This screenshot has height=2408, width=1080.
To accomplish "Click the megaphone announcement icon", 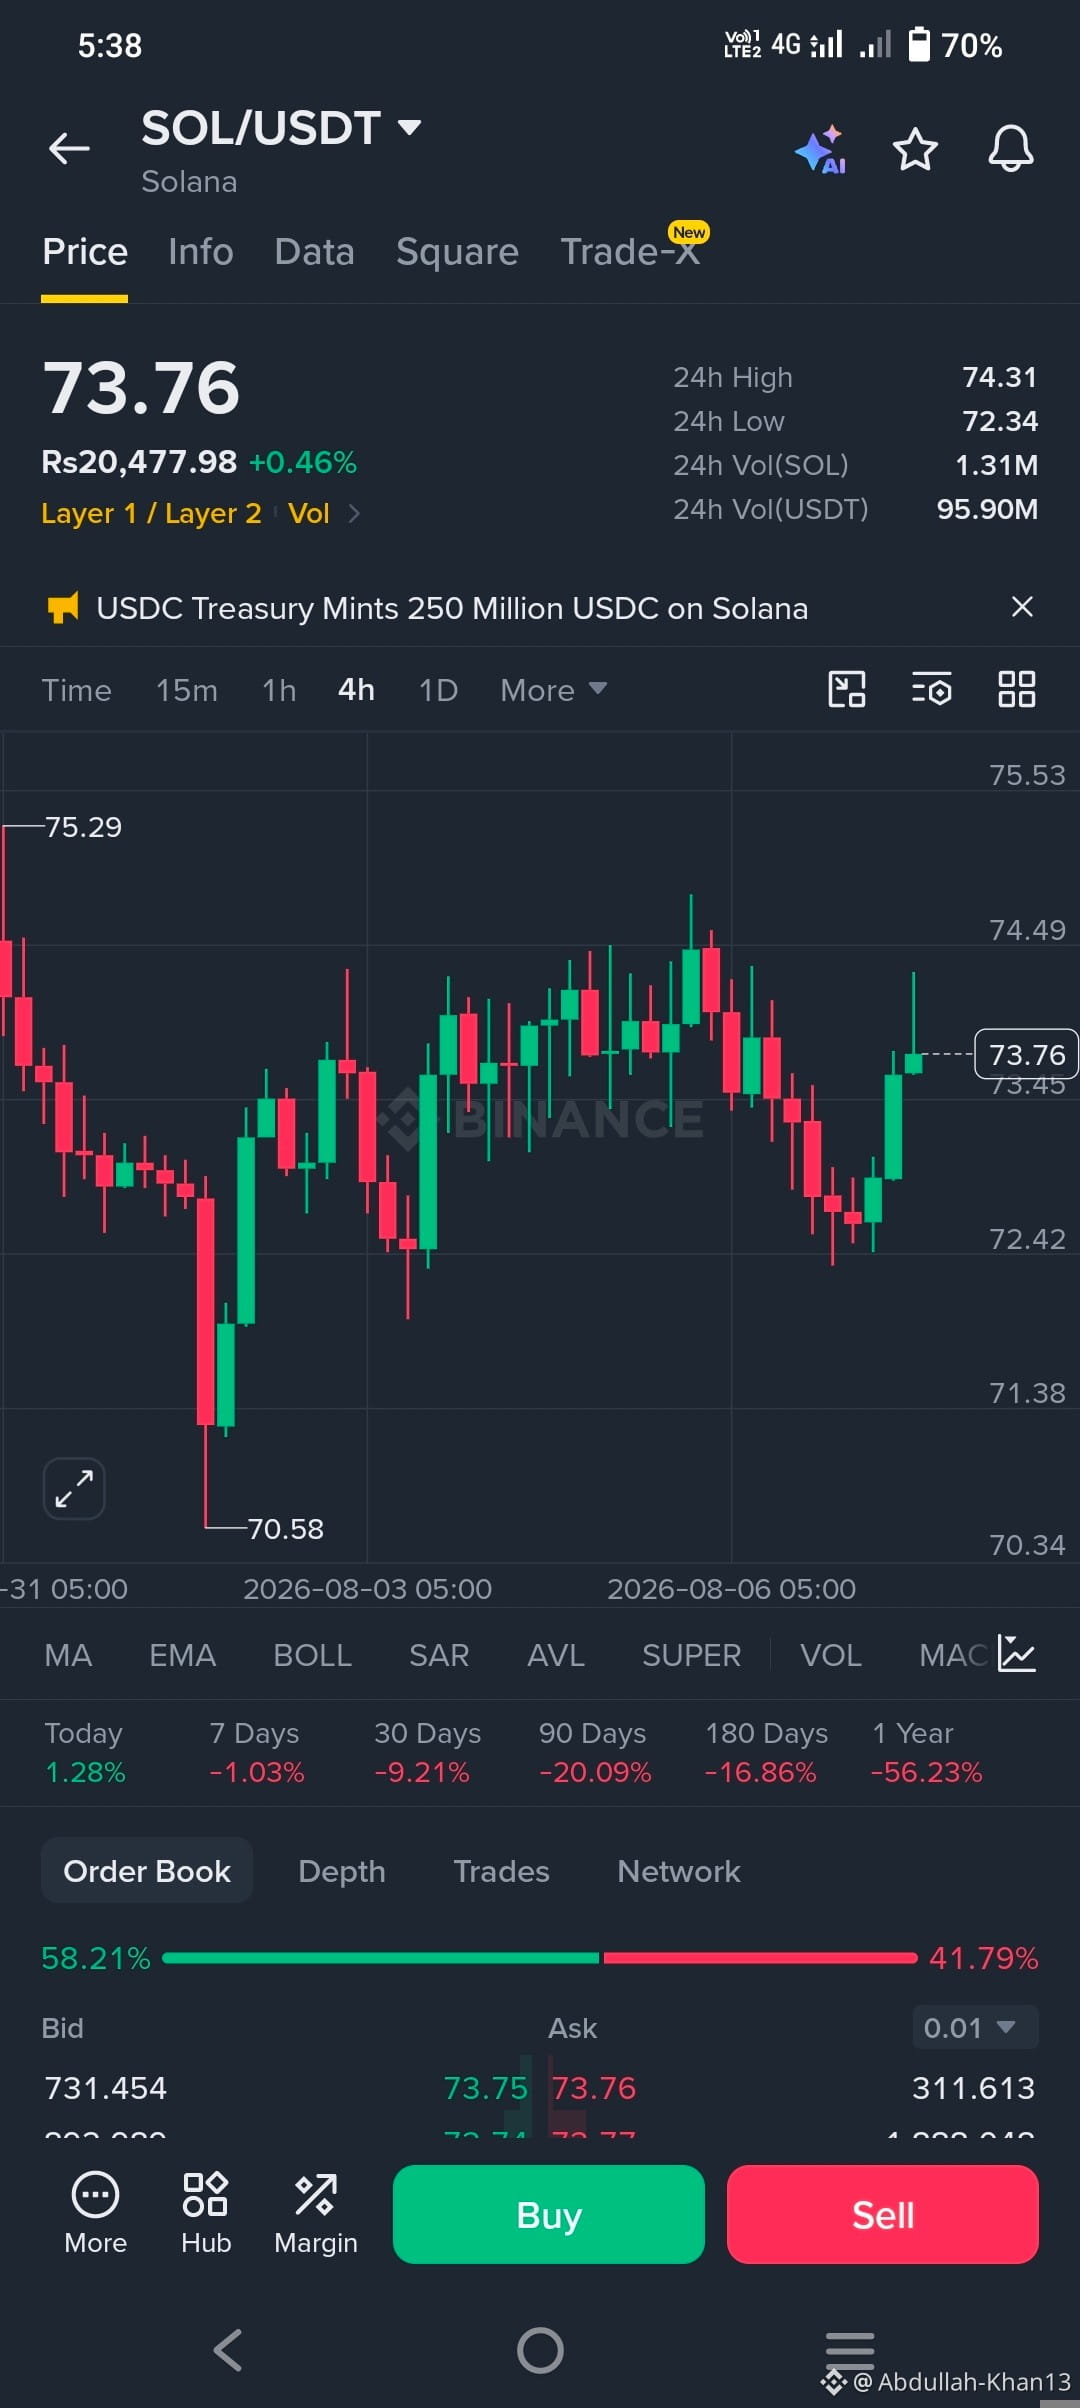I will pos(63,607).
